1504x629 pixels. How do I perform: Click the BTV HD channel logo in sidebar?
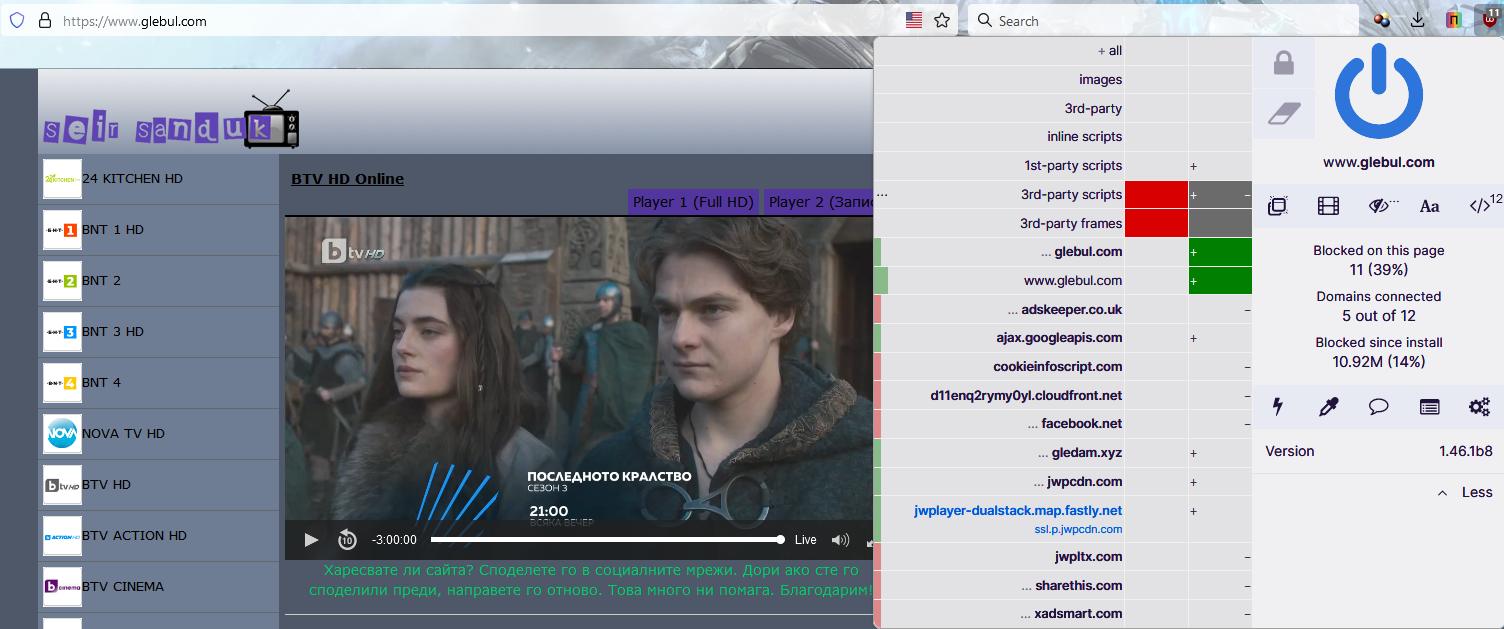tap(62, 485)
